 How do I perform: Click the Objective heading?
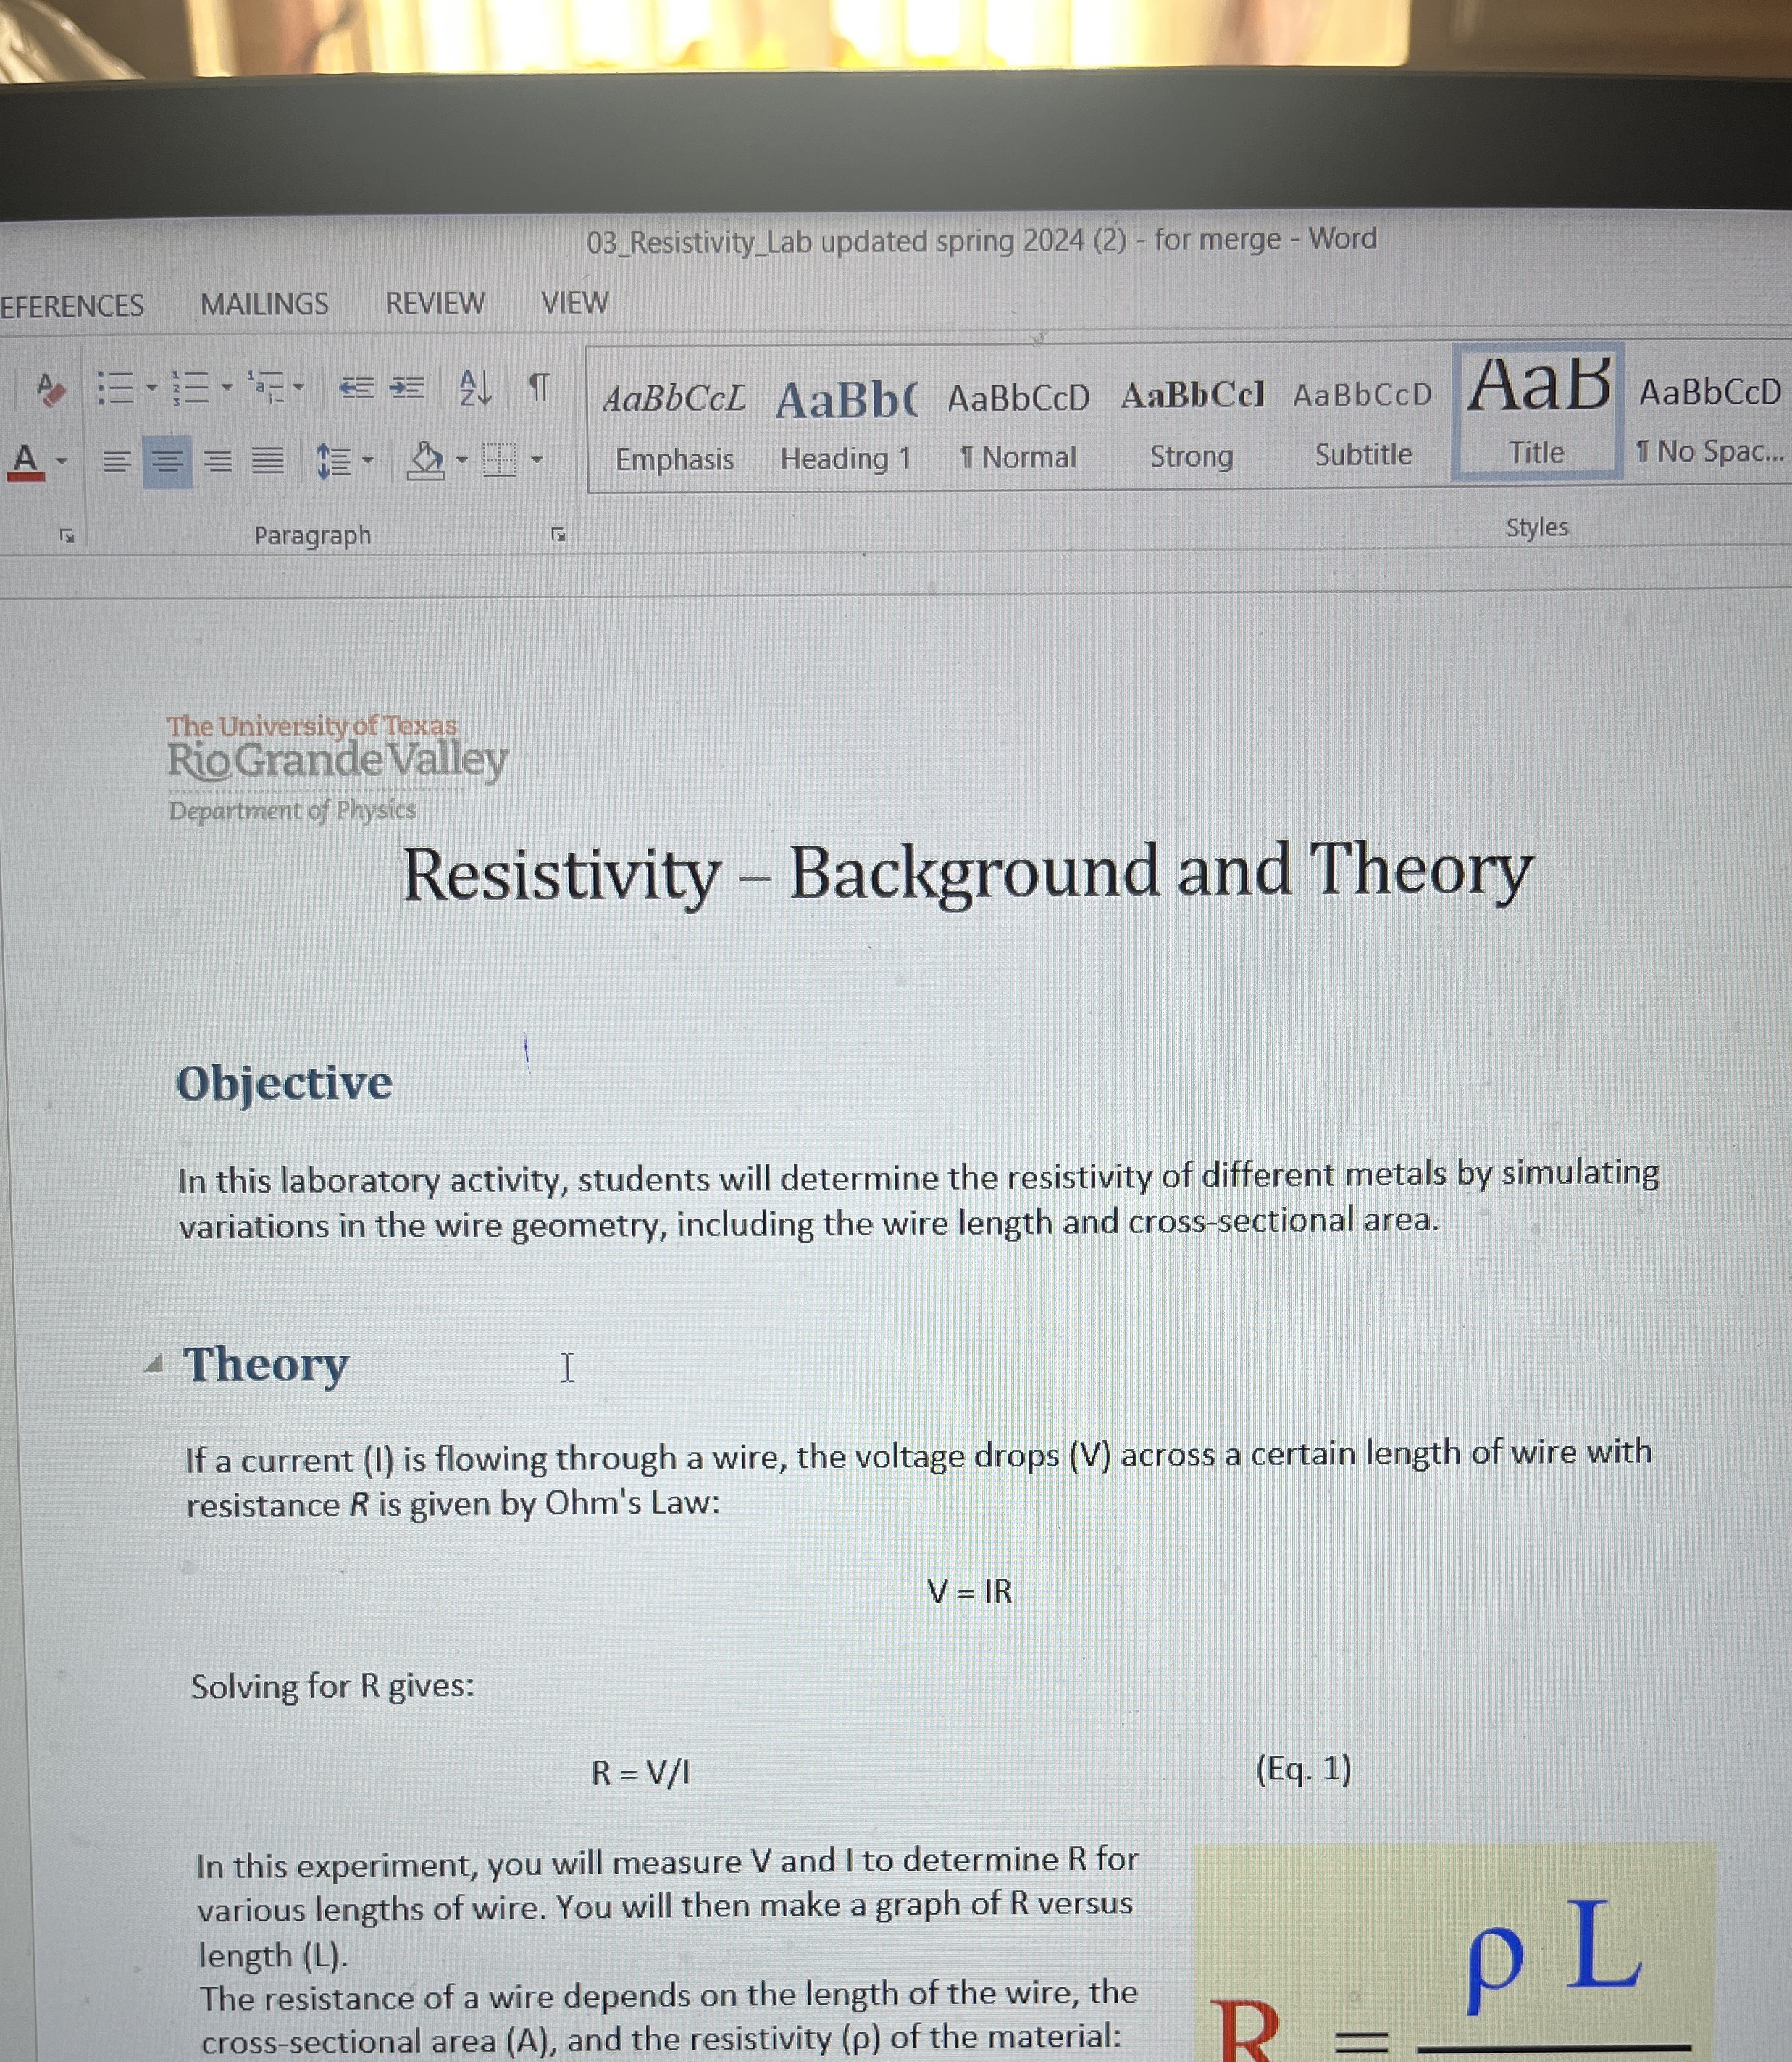click(x=284, y=1083)
